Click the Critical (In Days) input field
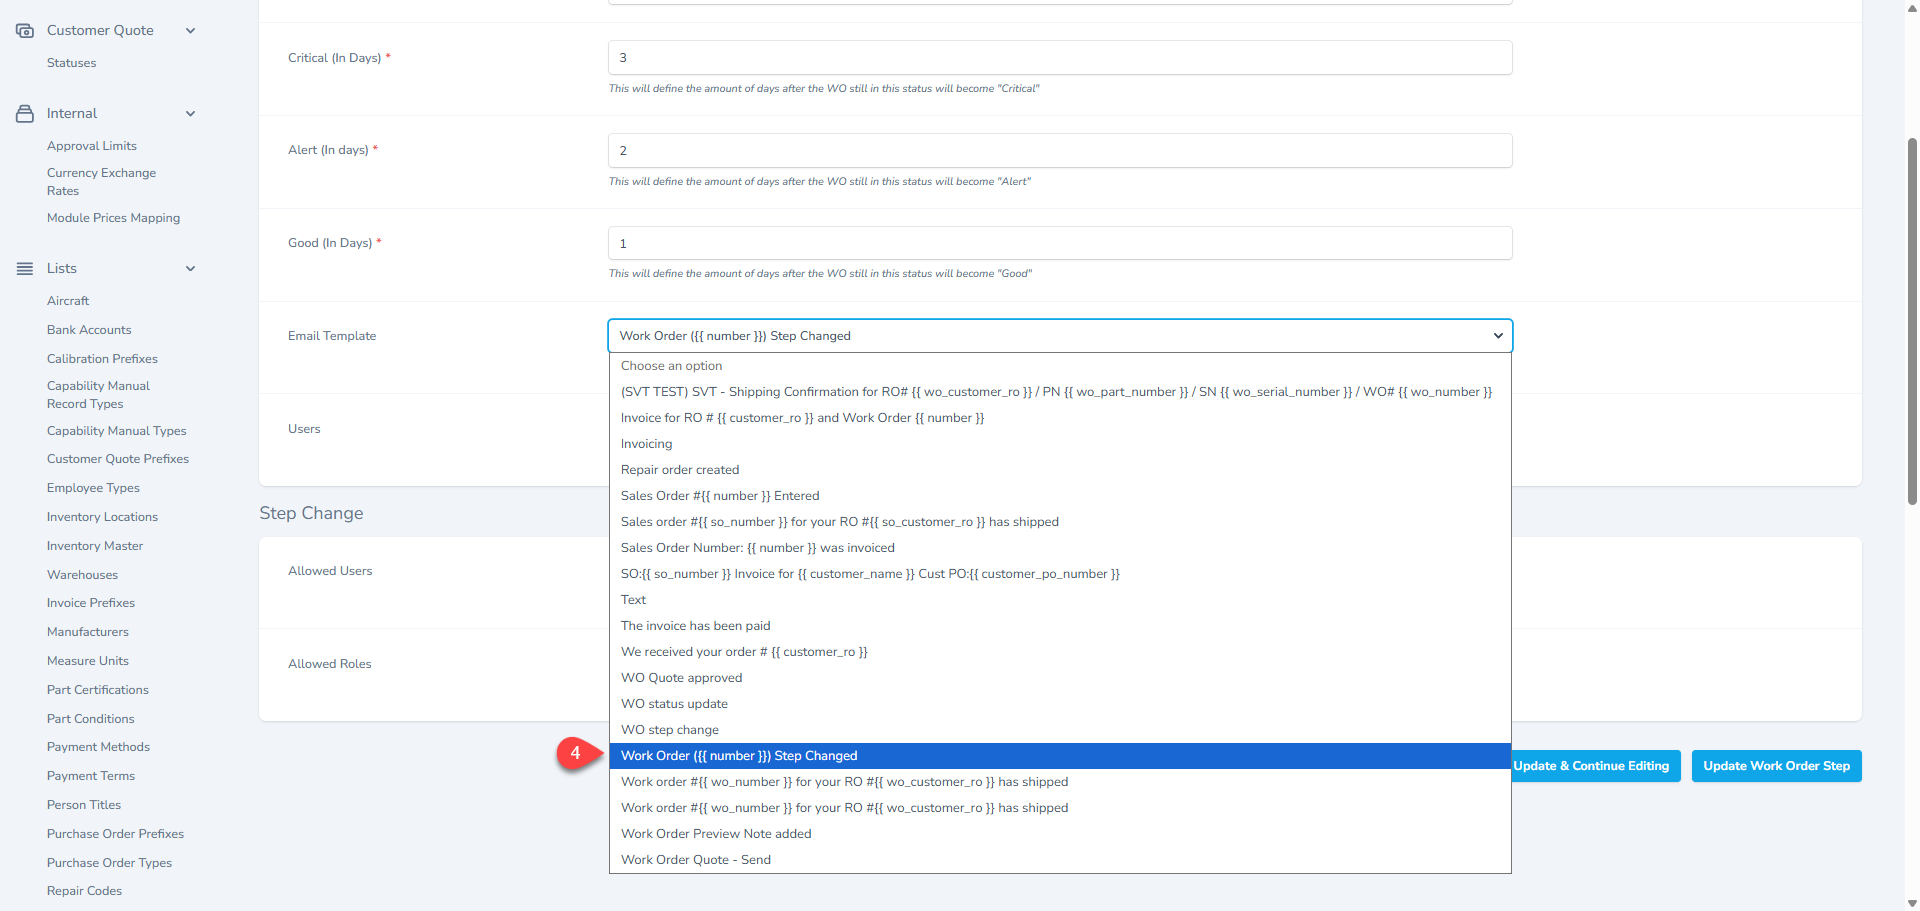 pos(1059,58)
